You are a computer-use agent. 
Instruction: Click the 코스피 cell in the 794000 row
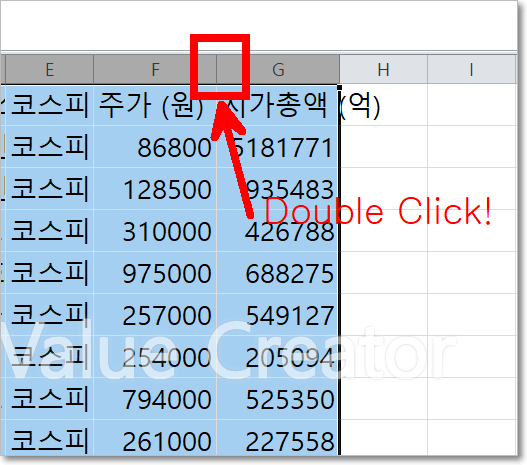[49, 399]
